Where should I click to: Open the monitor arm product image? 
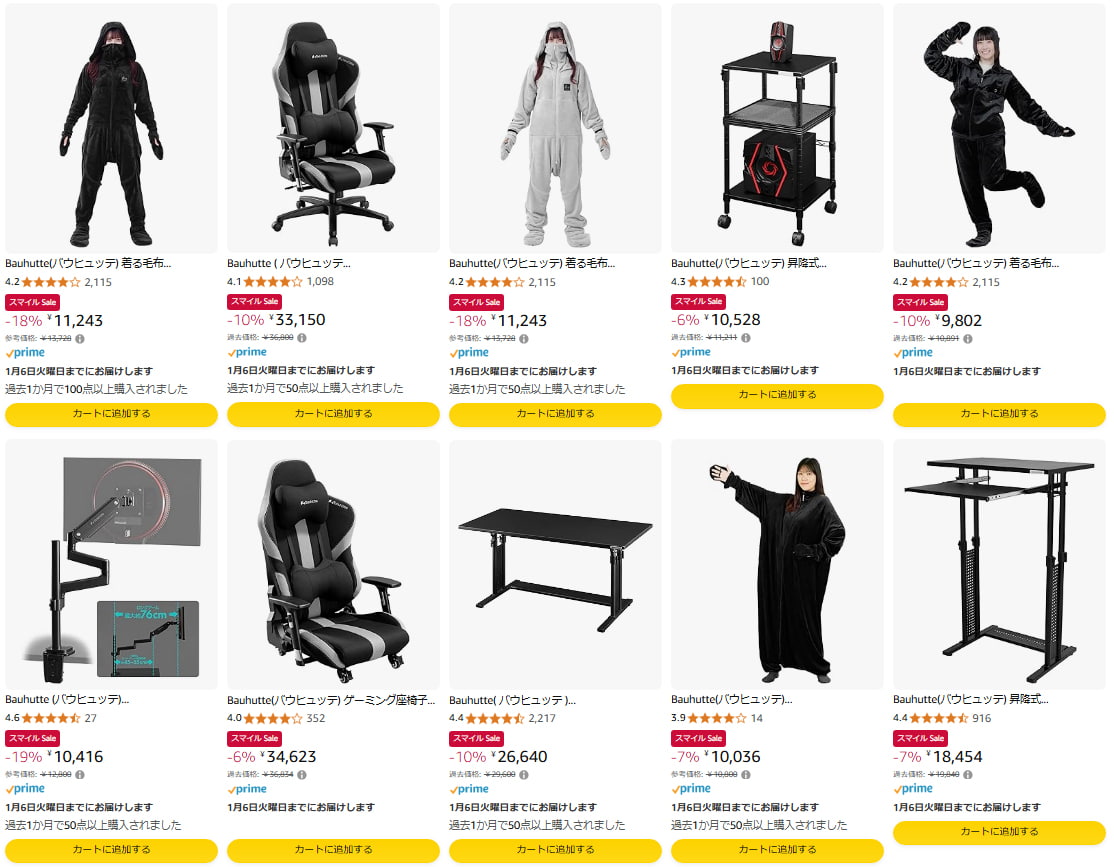[x=112, y=564]
